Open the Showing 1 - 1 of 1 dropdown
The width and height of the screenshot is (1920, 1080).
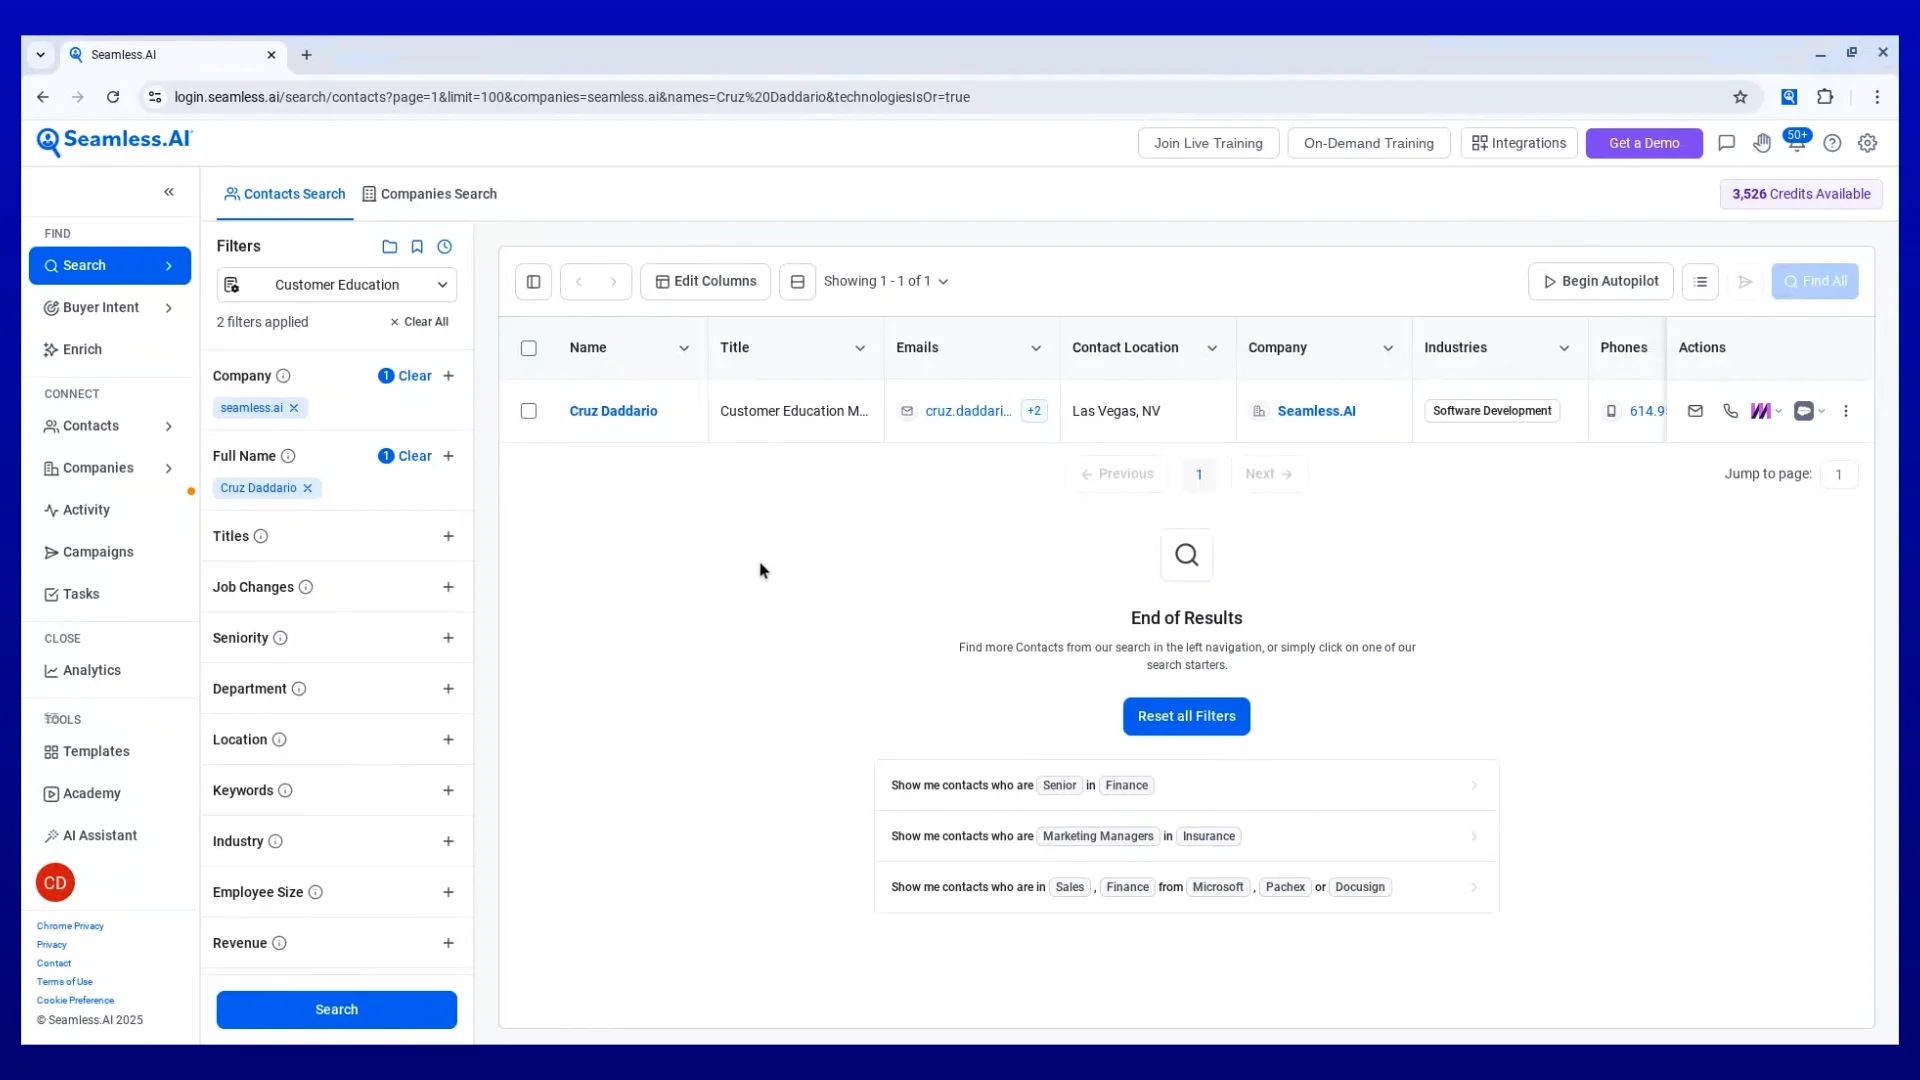pos(885,282)
